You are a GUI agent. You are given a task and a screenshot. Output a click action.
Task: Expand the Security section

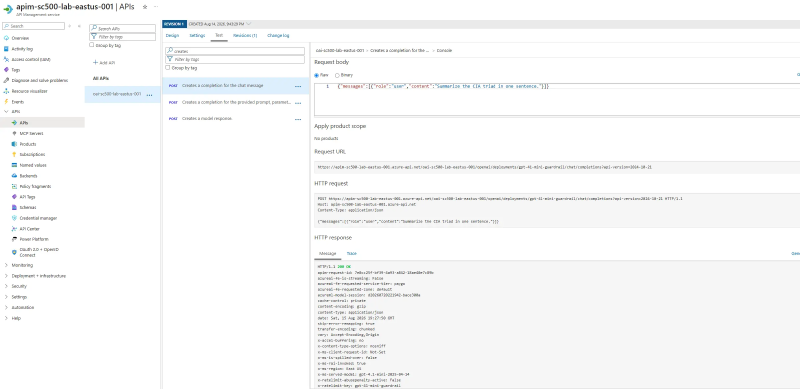tap(6, 286)
